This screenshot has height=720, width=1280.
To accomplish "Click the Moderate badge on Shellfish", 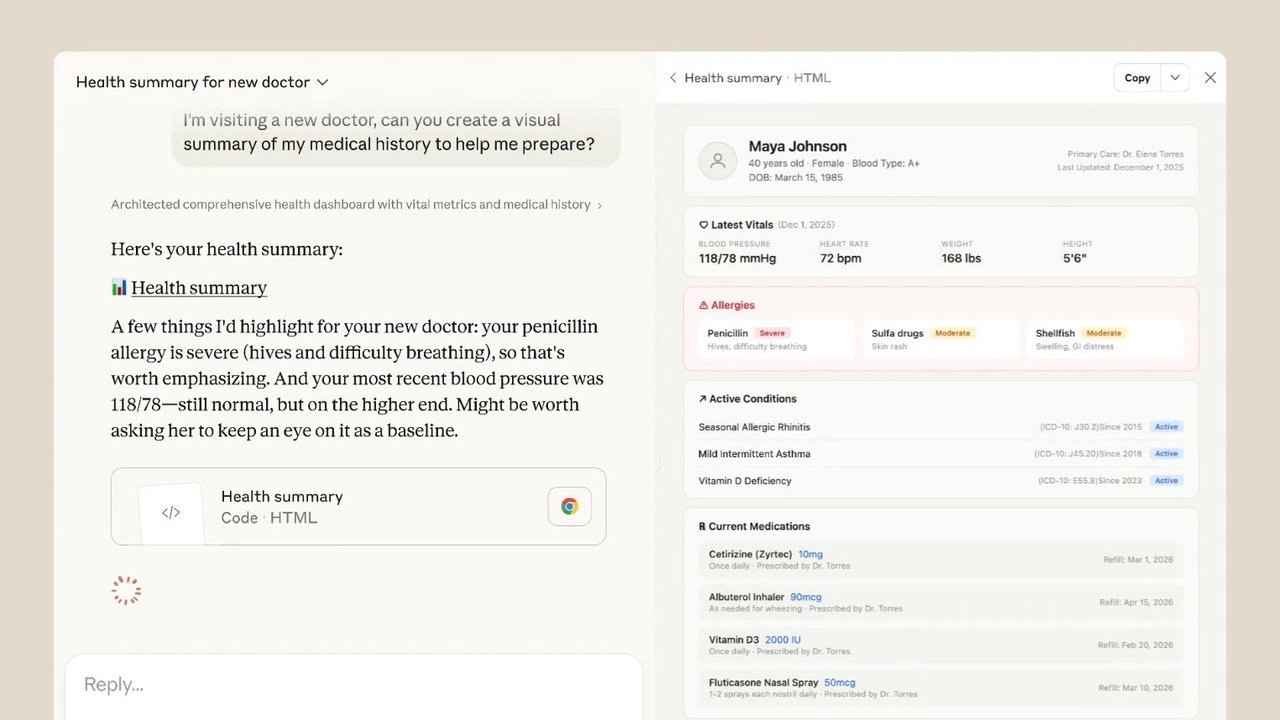I will (x=1104, y=333).
